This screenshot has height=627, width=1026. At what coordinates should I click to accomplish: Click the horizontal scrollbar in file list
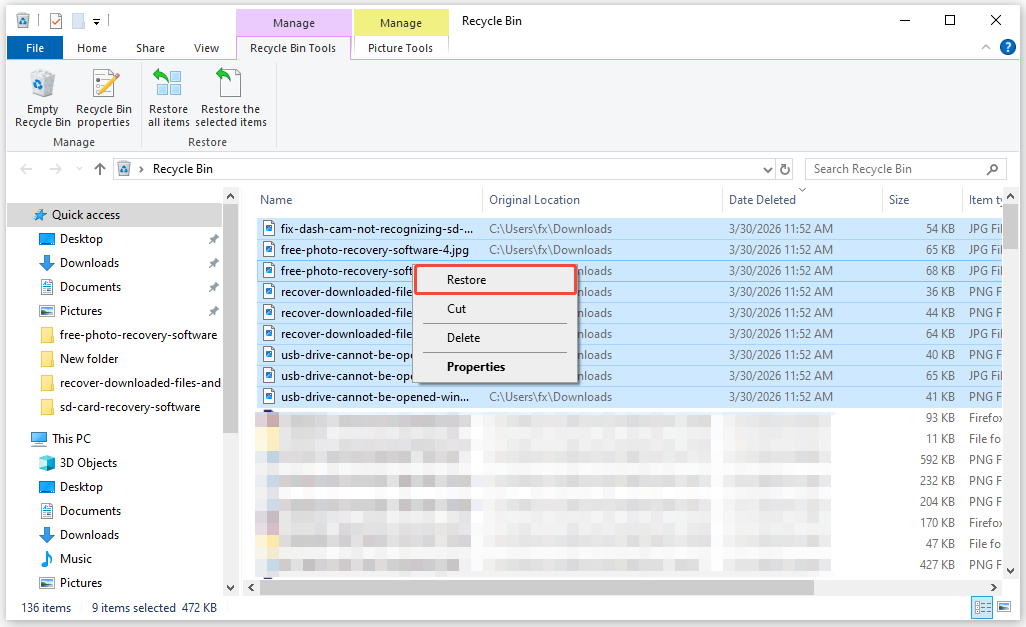click(x=537, y=587)
